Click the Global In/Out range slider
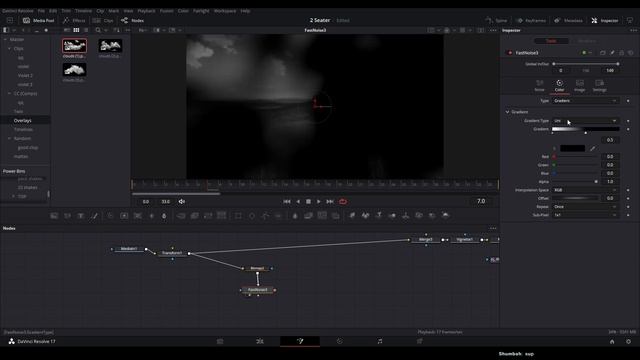Viewport: 640px width, 360px height. click(585, 64)
